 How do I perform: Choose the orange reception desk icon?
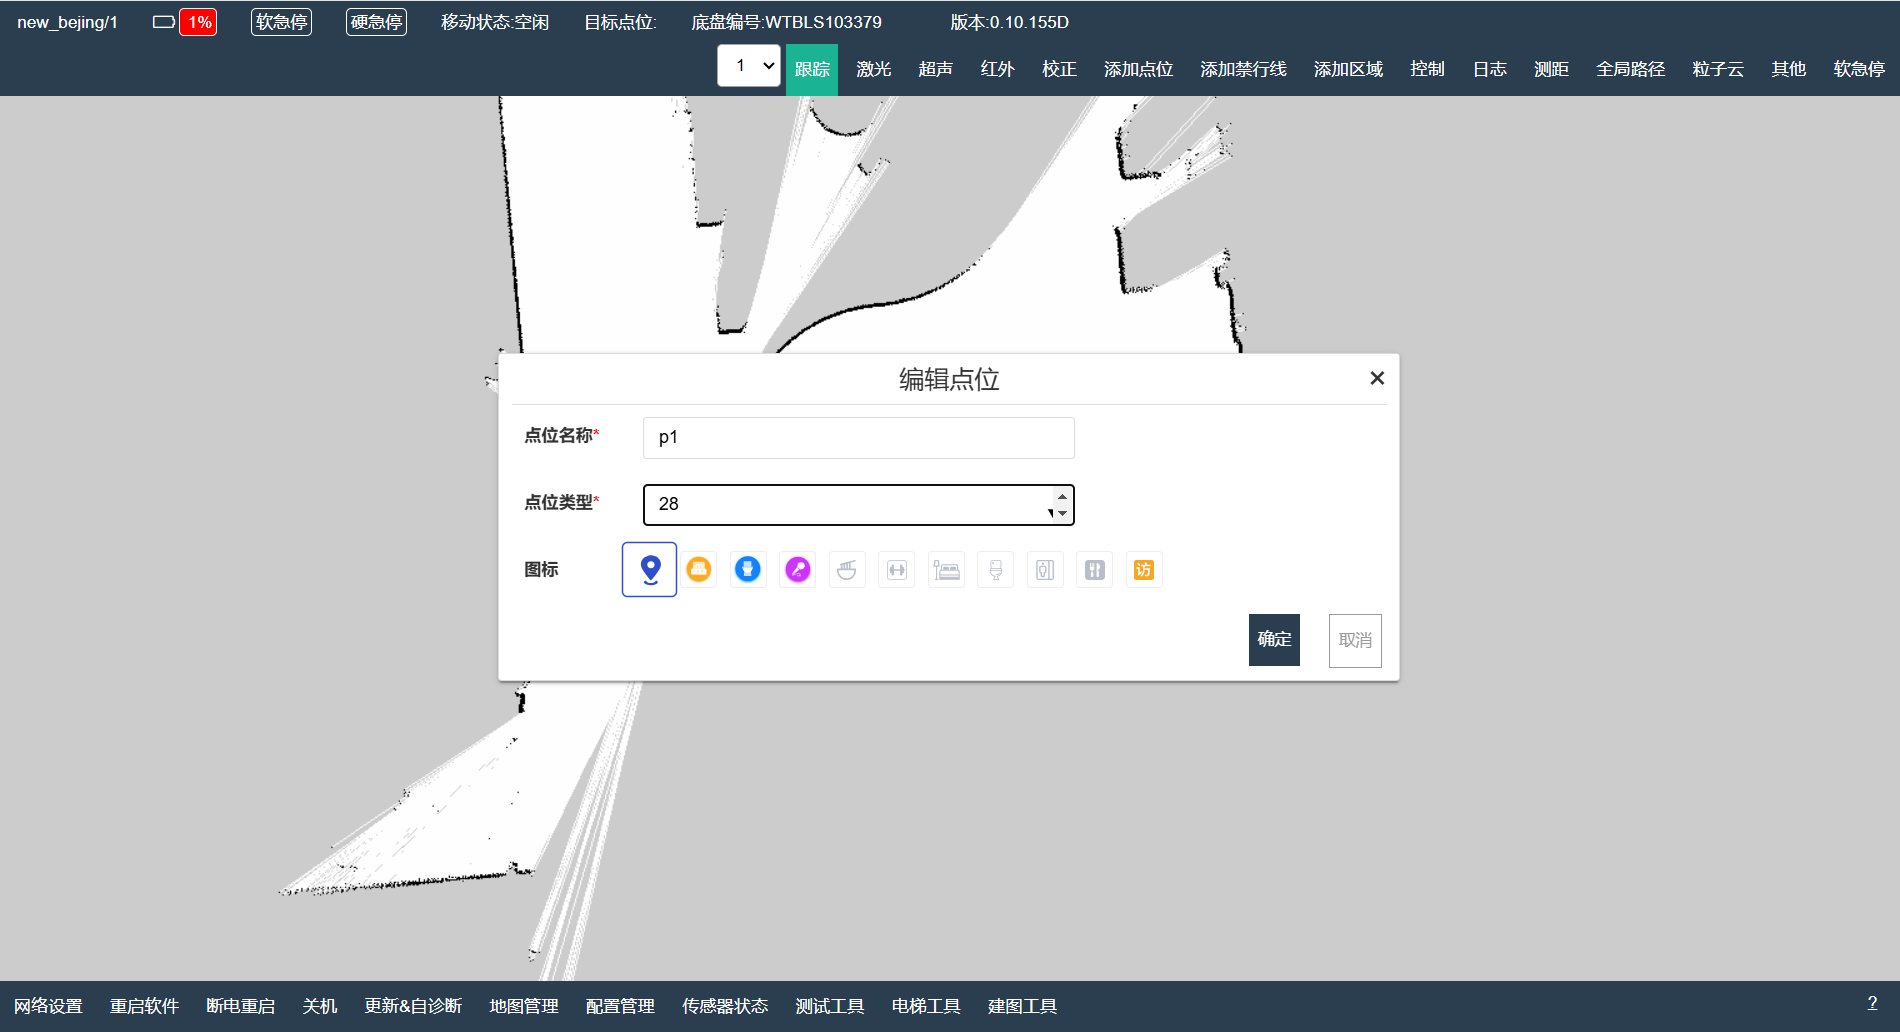click(x=700, y=569)
